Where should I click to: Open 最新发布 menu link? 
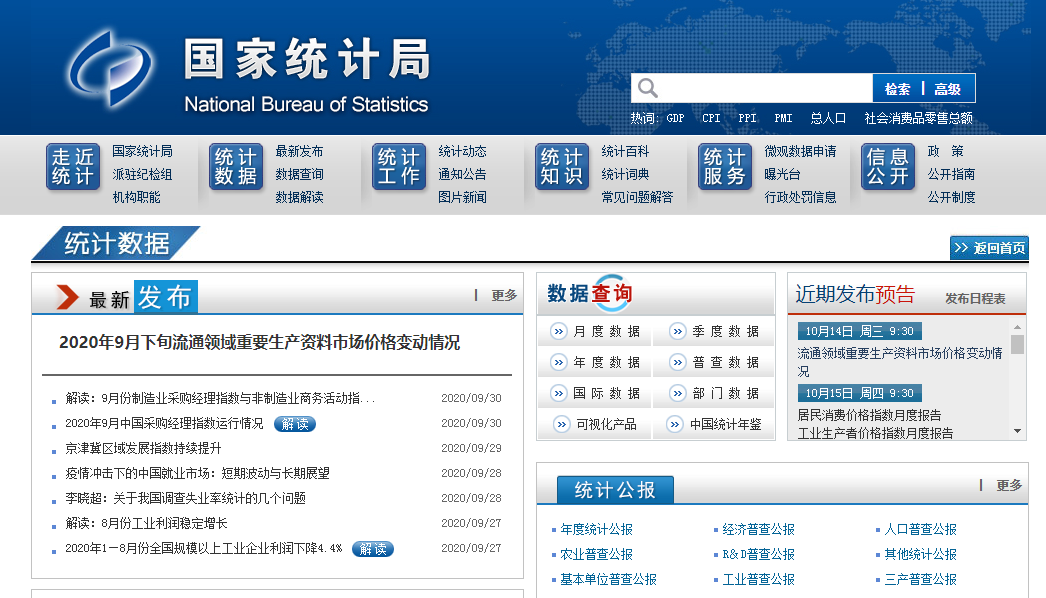coord(300,152)
